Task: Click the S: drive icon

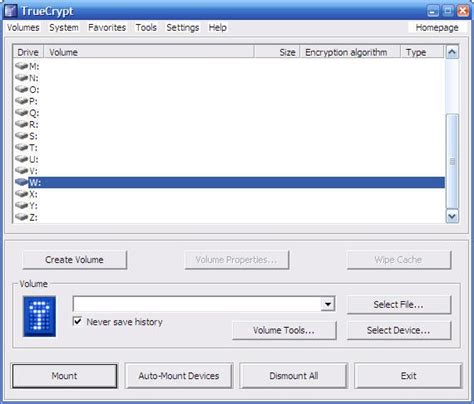Action: [x=22, y=136]
